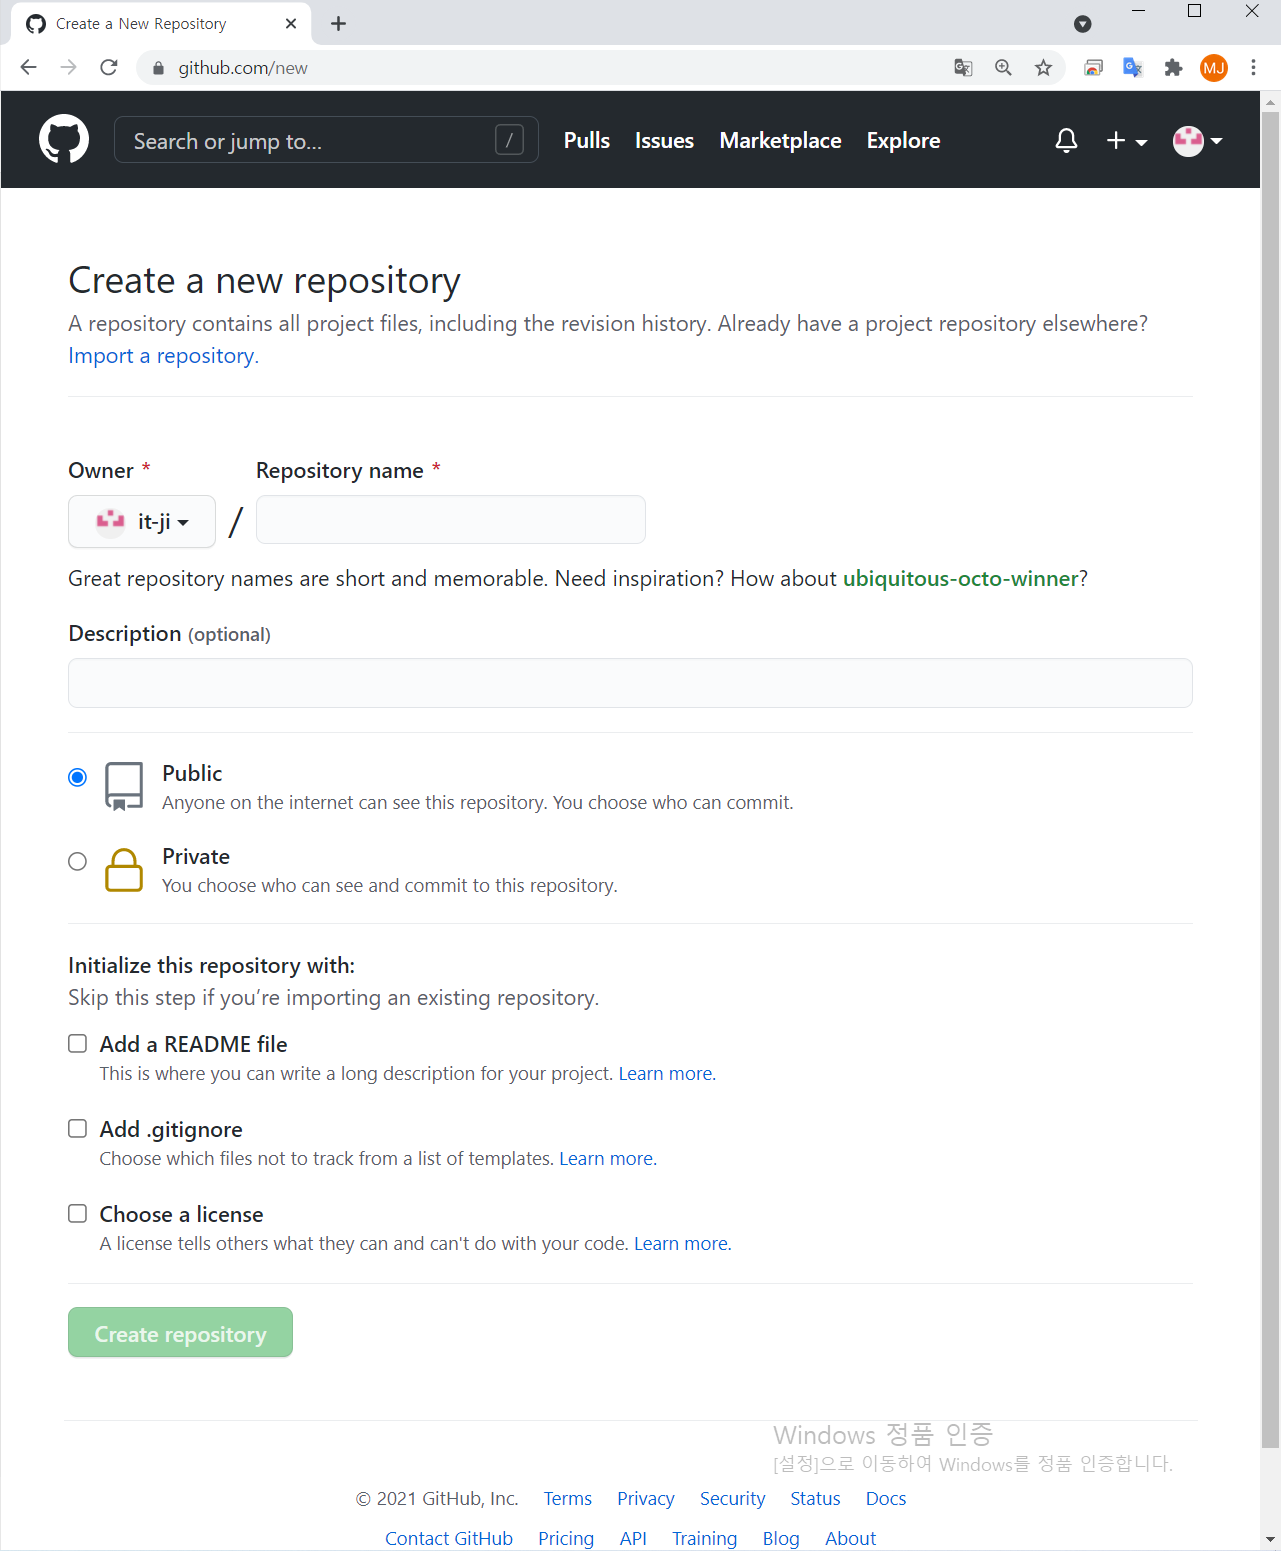This screenshot has width=1281, height=1551.
Task: Click the slash shortcut icon in search box
Action: (x=509, y=140)
